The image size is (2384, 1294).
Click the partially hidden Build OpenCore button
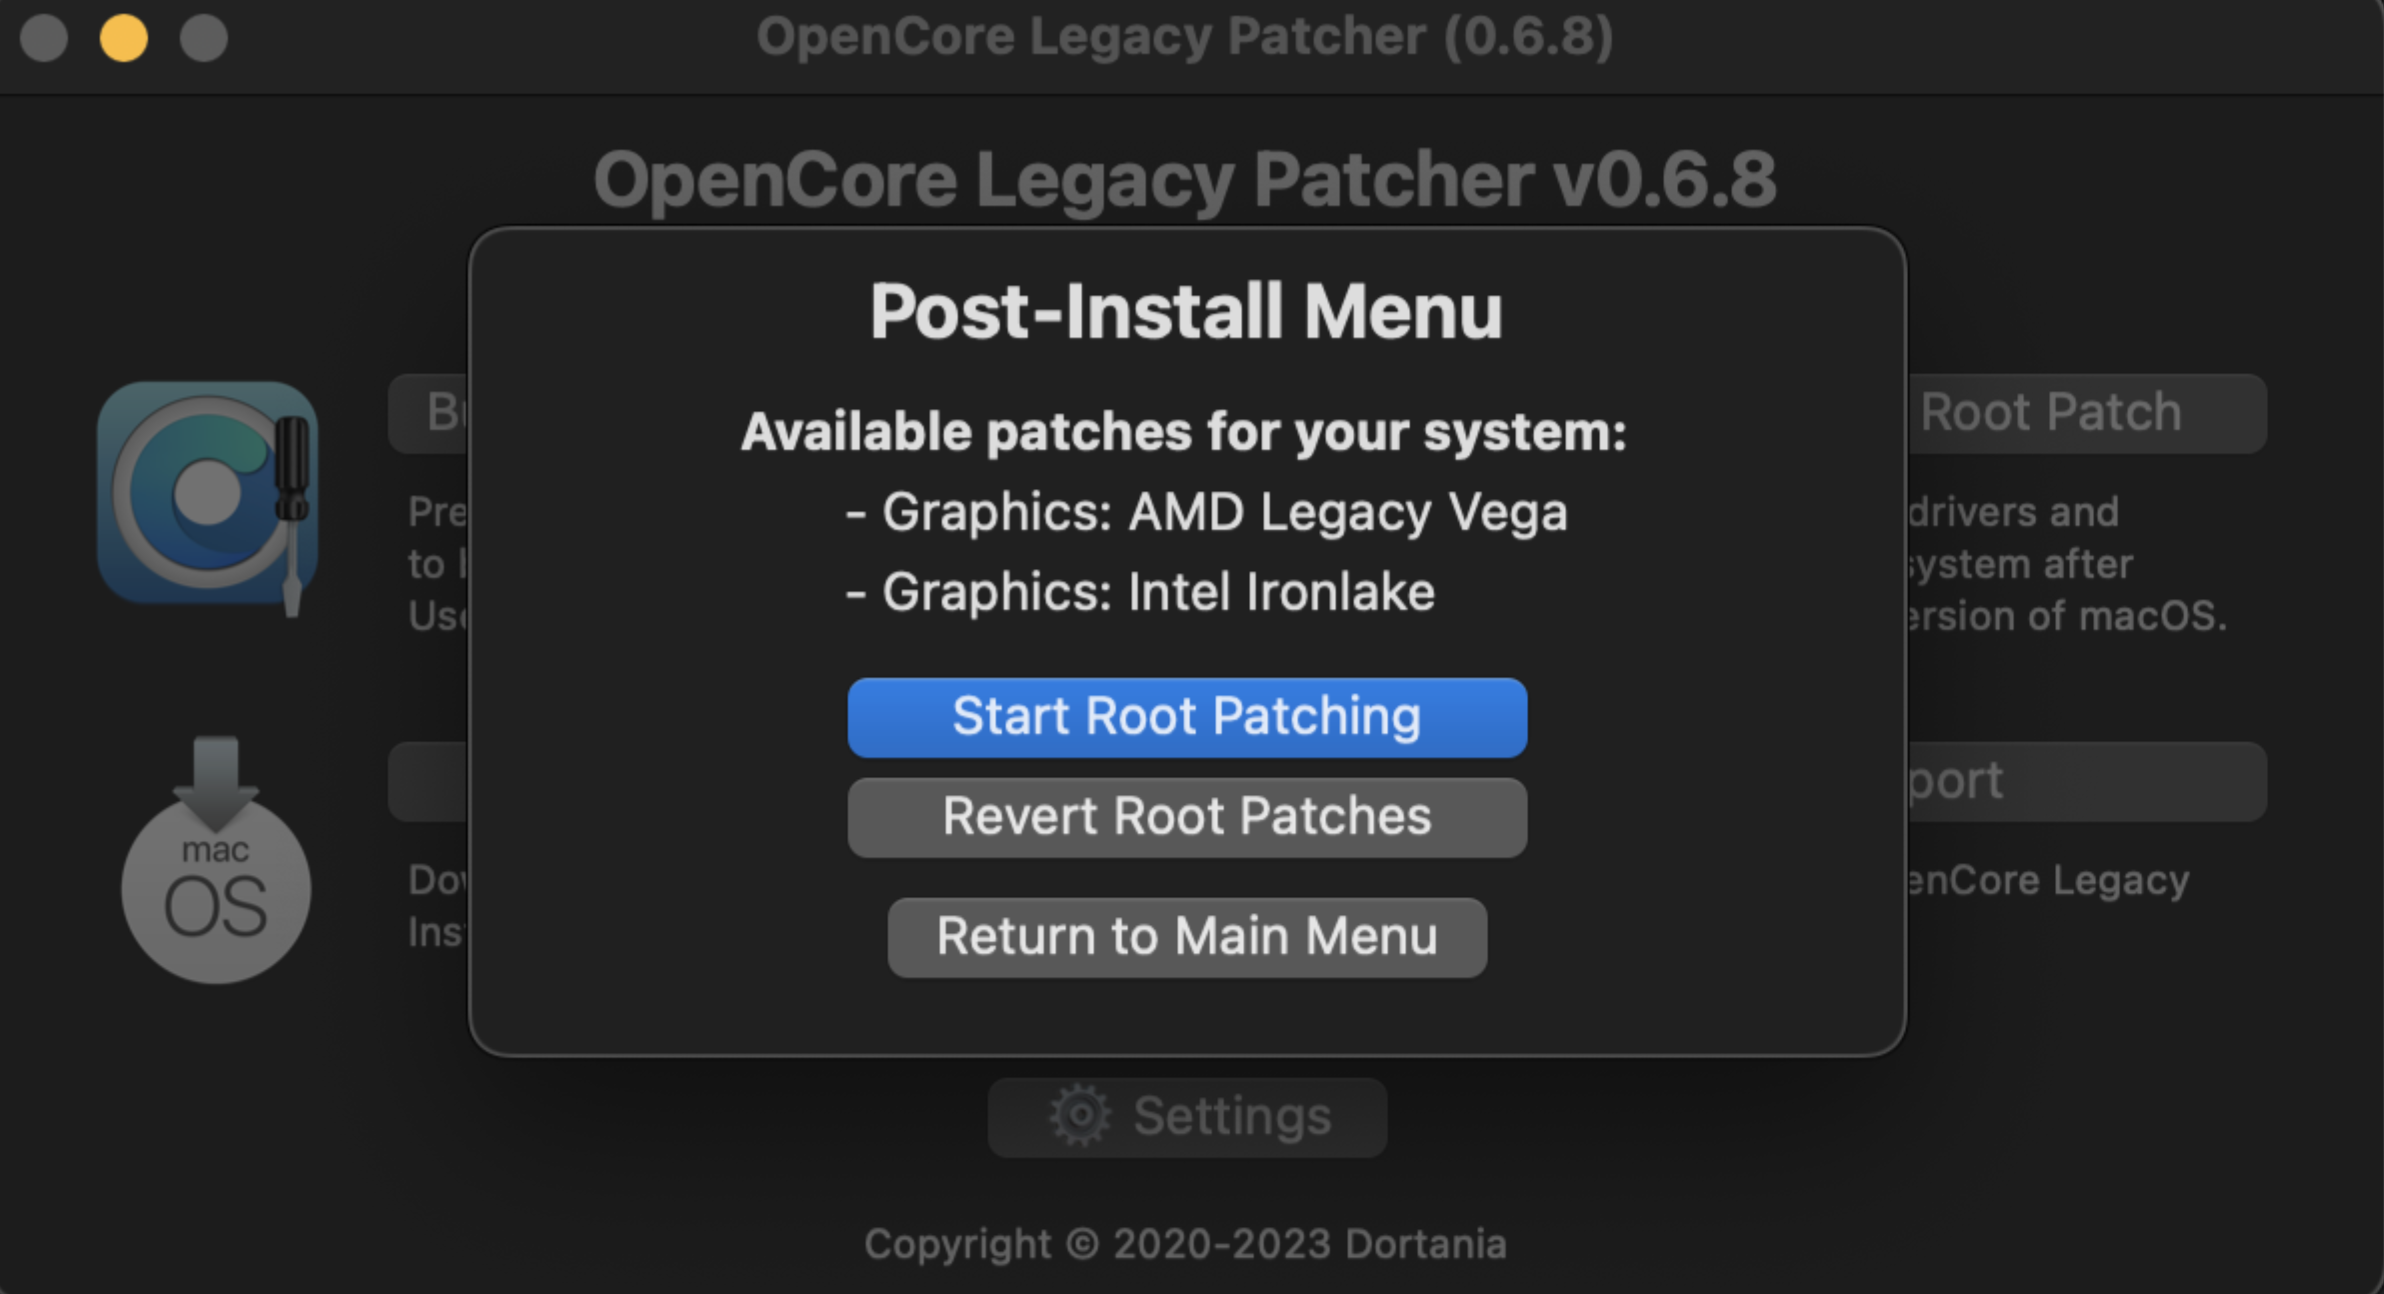coord(430,413)
